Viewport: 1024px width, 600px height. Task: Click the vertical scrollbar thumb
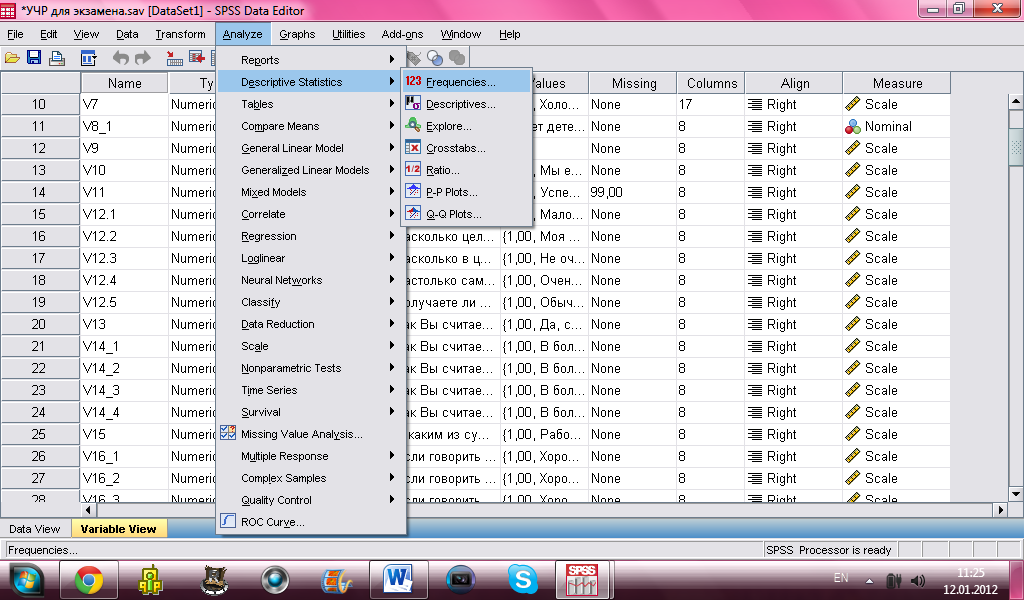coord(1016,148)
